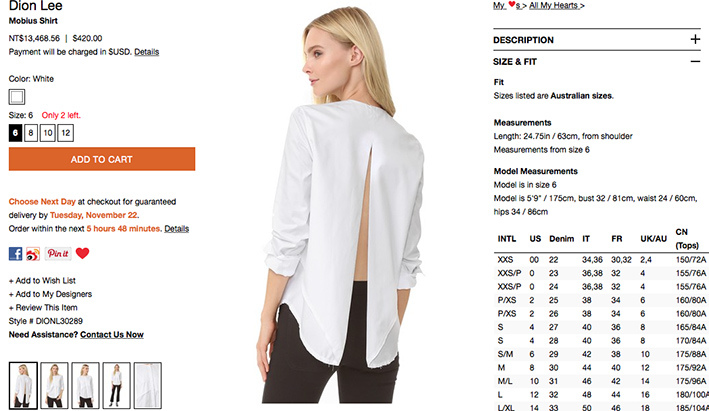Pick the size 12 option
The image size is (709, 411).
pyautogui.click(x=66, y=133)
